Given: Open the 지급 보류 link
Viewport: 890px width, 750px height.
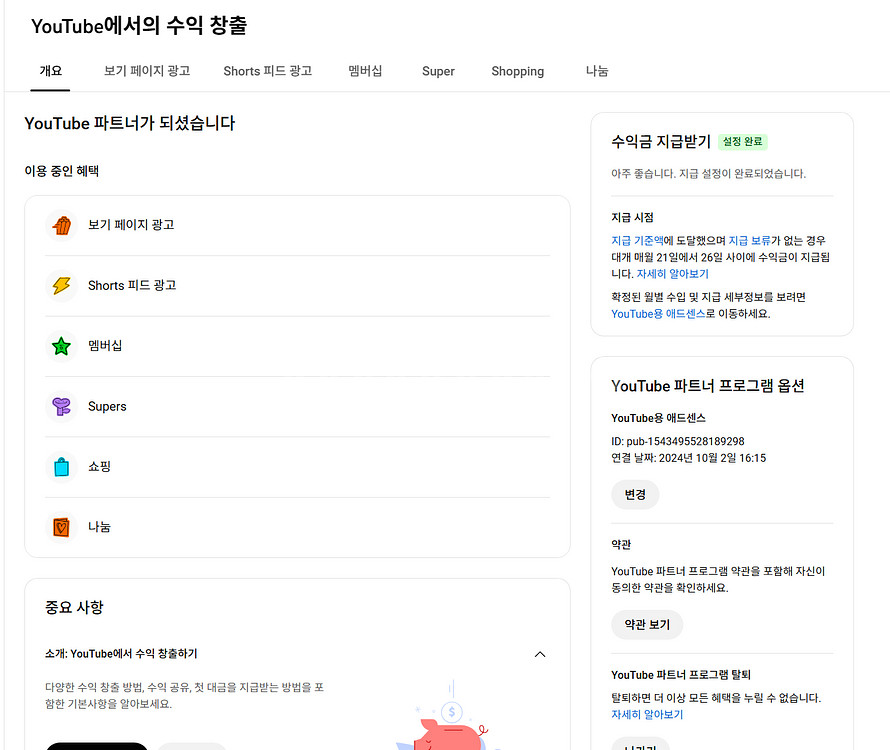Looking at the screenshot, I should point(749,241).
